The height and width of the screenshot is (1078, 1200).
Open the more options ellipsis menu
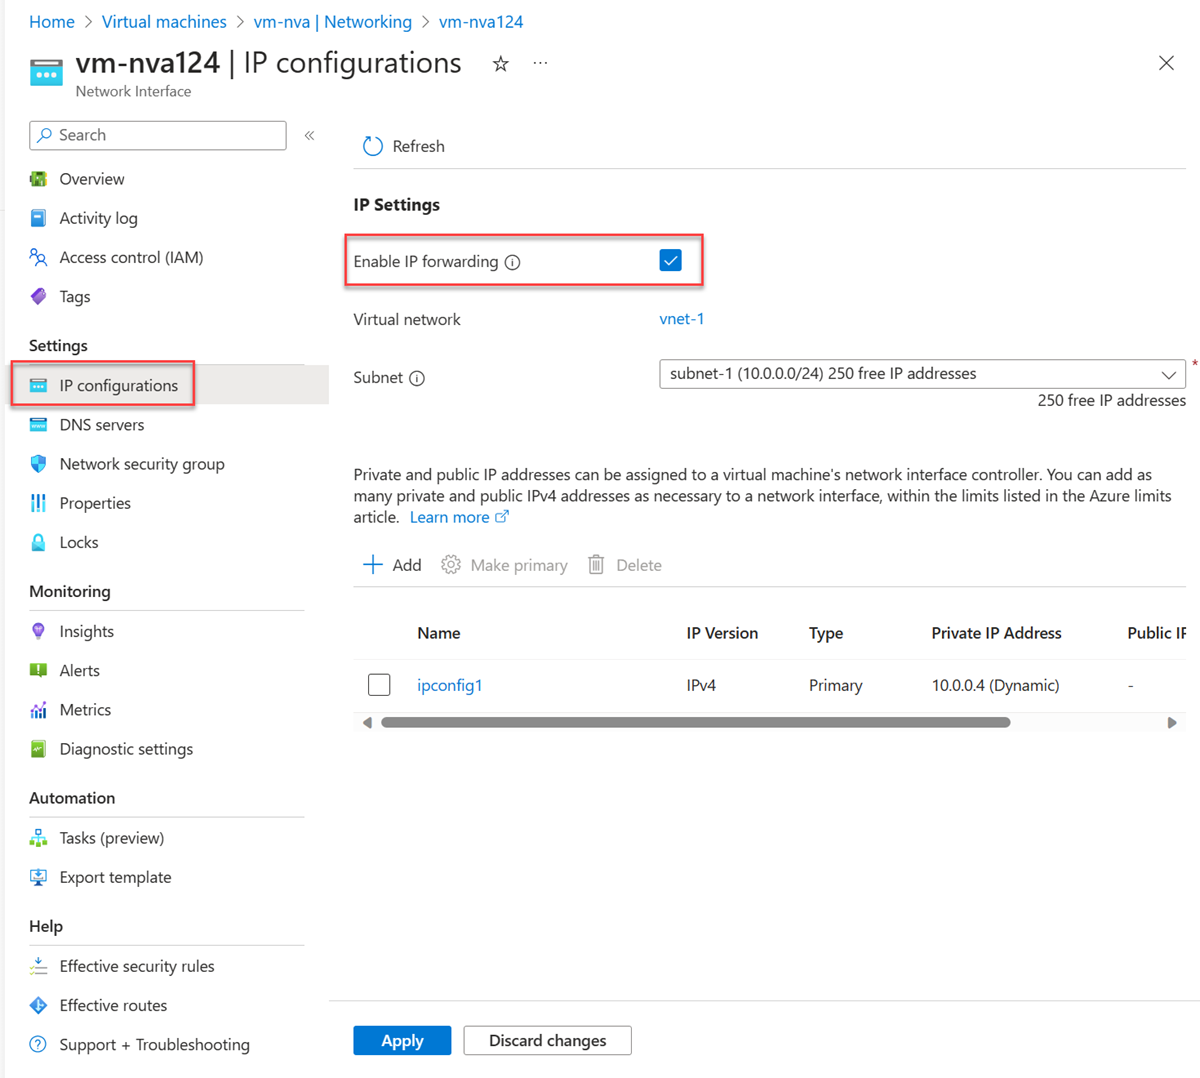click(540, 64)
